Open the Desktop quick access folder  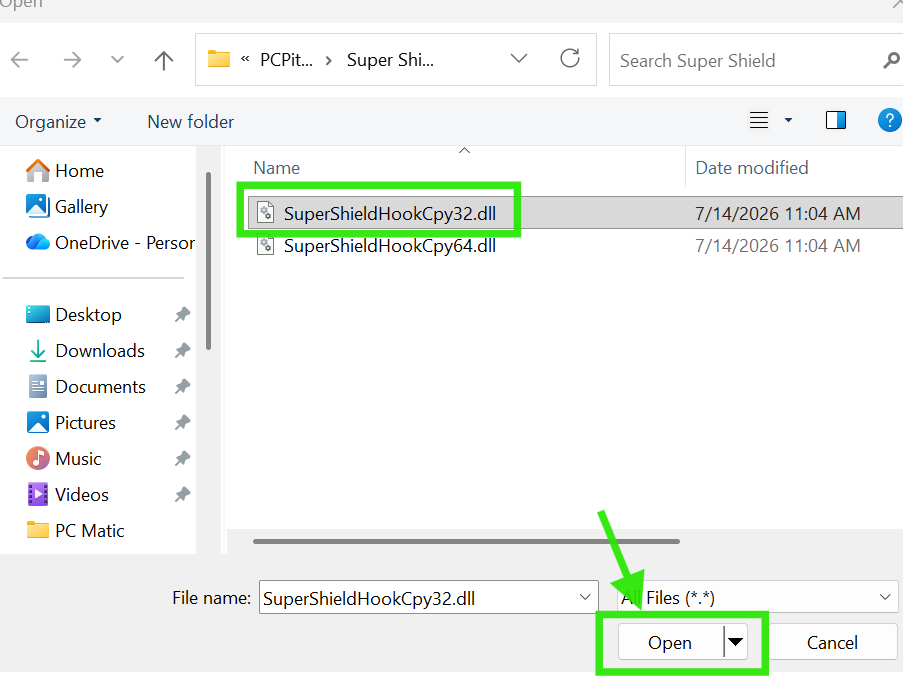(x=74, y=314)
